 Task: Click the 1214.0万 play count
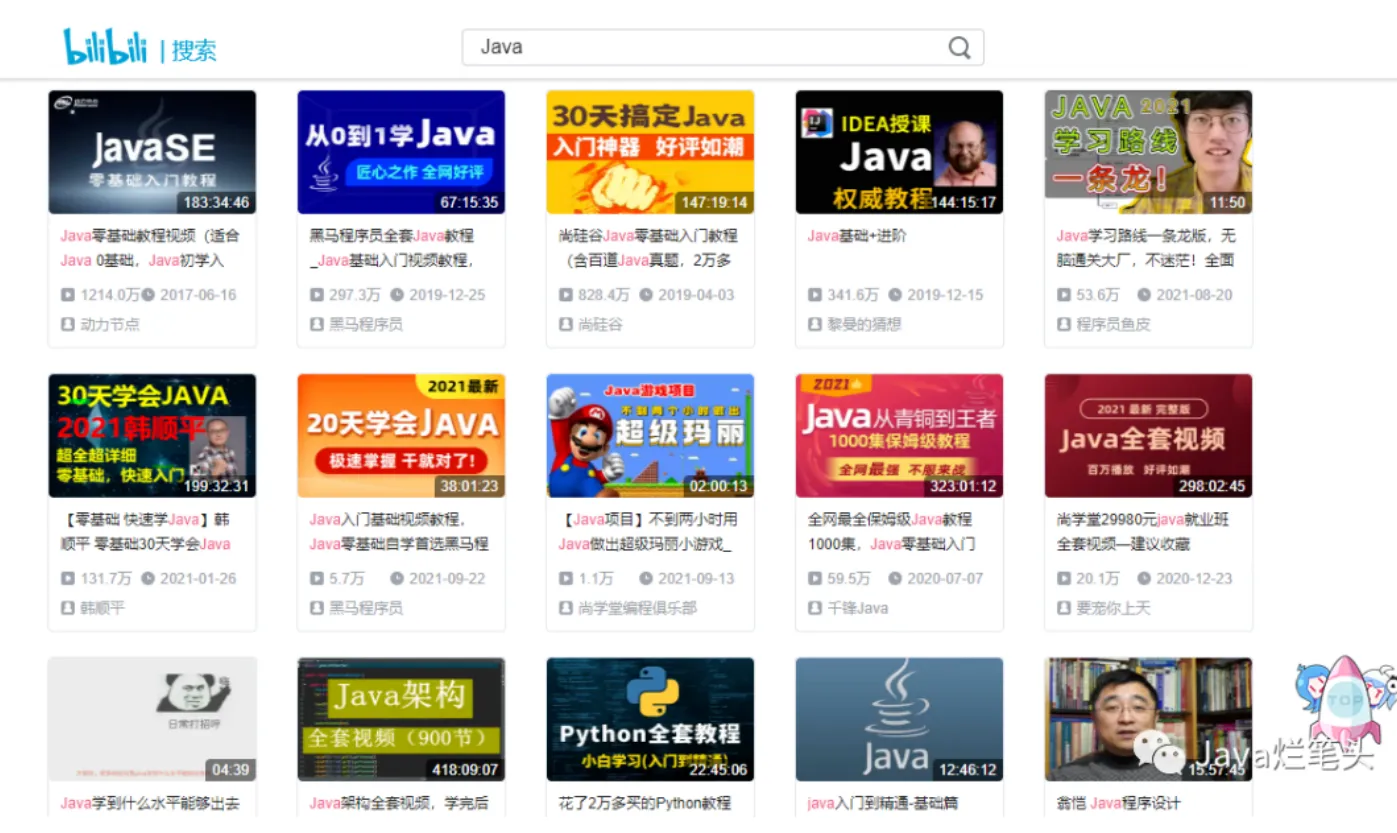pos(110,295)
